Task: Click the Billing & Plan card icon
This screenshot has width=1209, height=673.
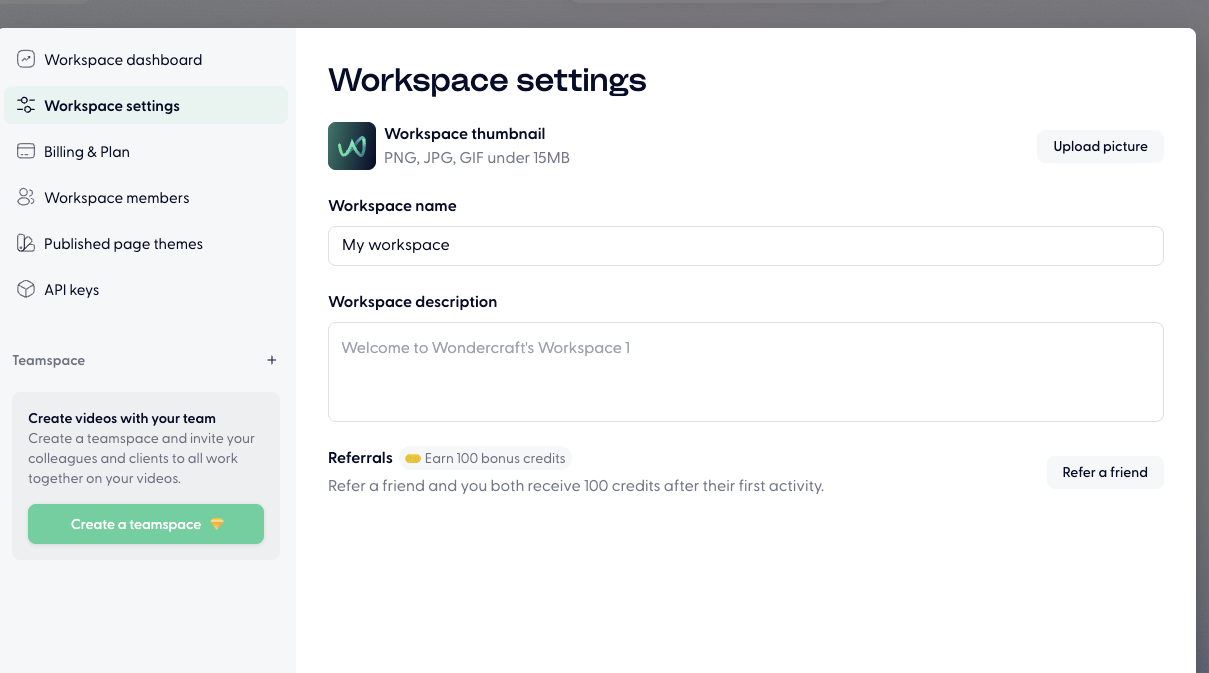Action: tap(26, 151)
